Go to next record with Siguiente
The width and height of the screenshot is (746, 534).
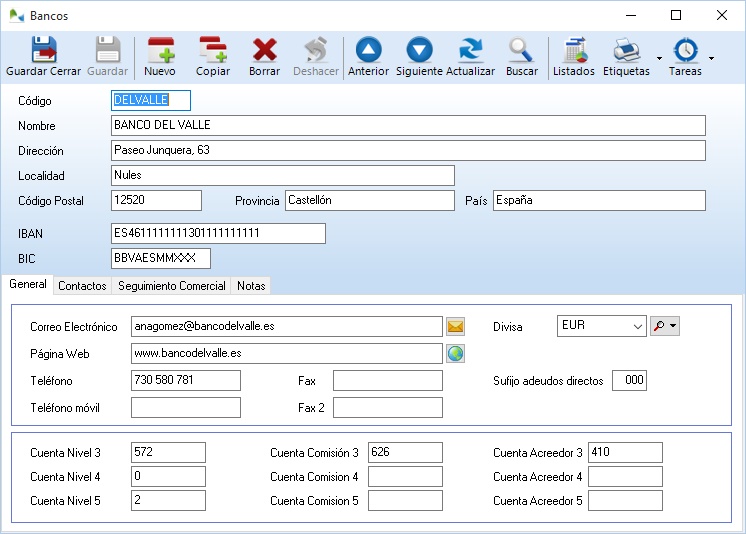click(x=419, y=57)
